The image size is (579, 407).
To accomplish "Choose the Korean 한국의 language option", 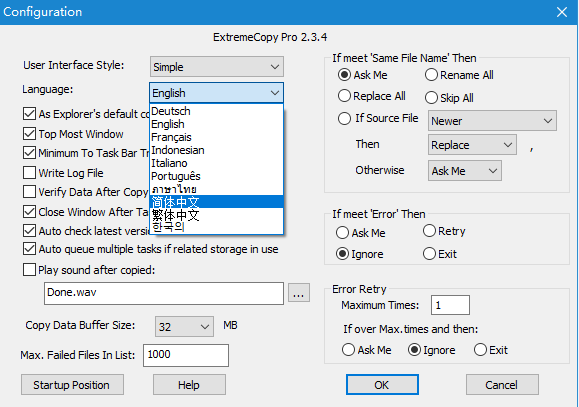I will point(217,227).
